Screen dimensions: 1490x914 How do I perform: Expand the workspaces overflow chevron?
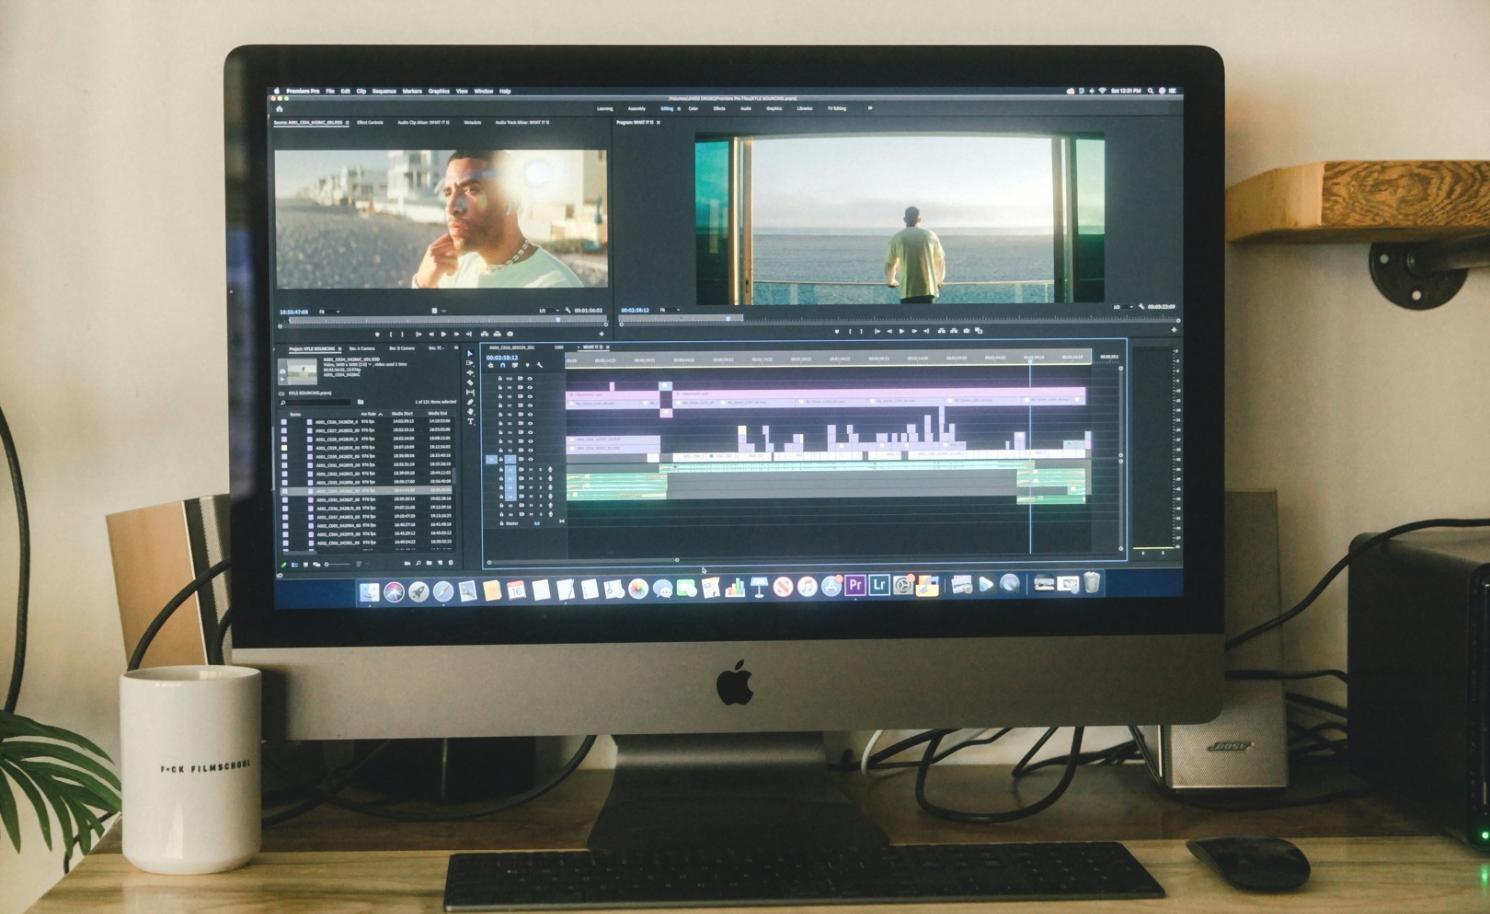[870, 108]
